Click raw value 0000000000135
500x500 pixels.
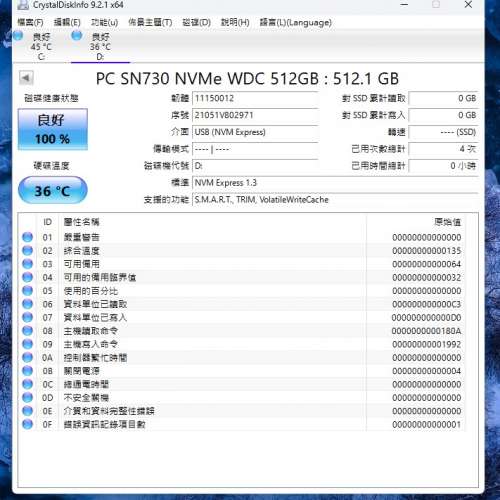[x=427, y=251]
